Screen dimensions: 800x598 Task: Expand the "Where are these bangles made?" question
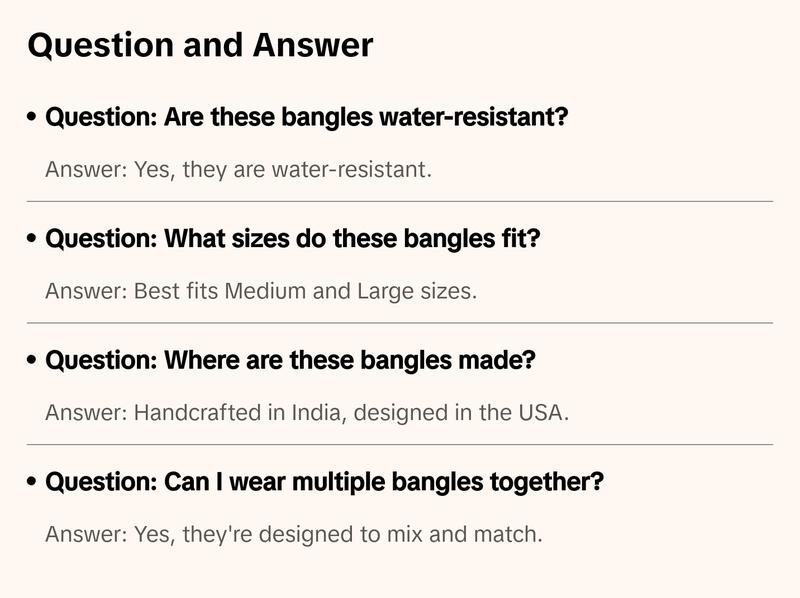pos(291,361)
